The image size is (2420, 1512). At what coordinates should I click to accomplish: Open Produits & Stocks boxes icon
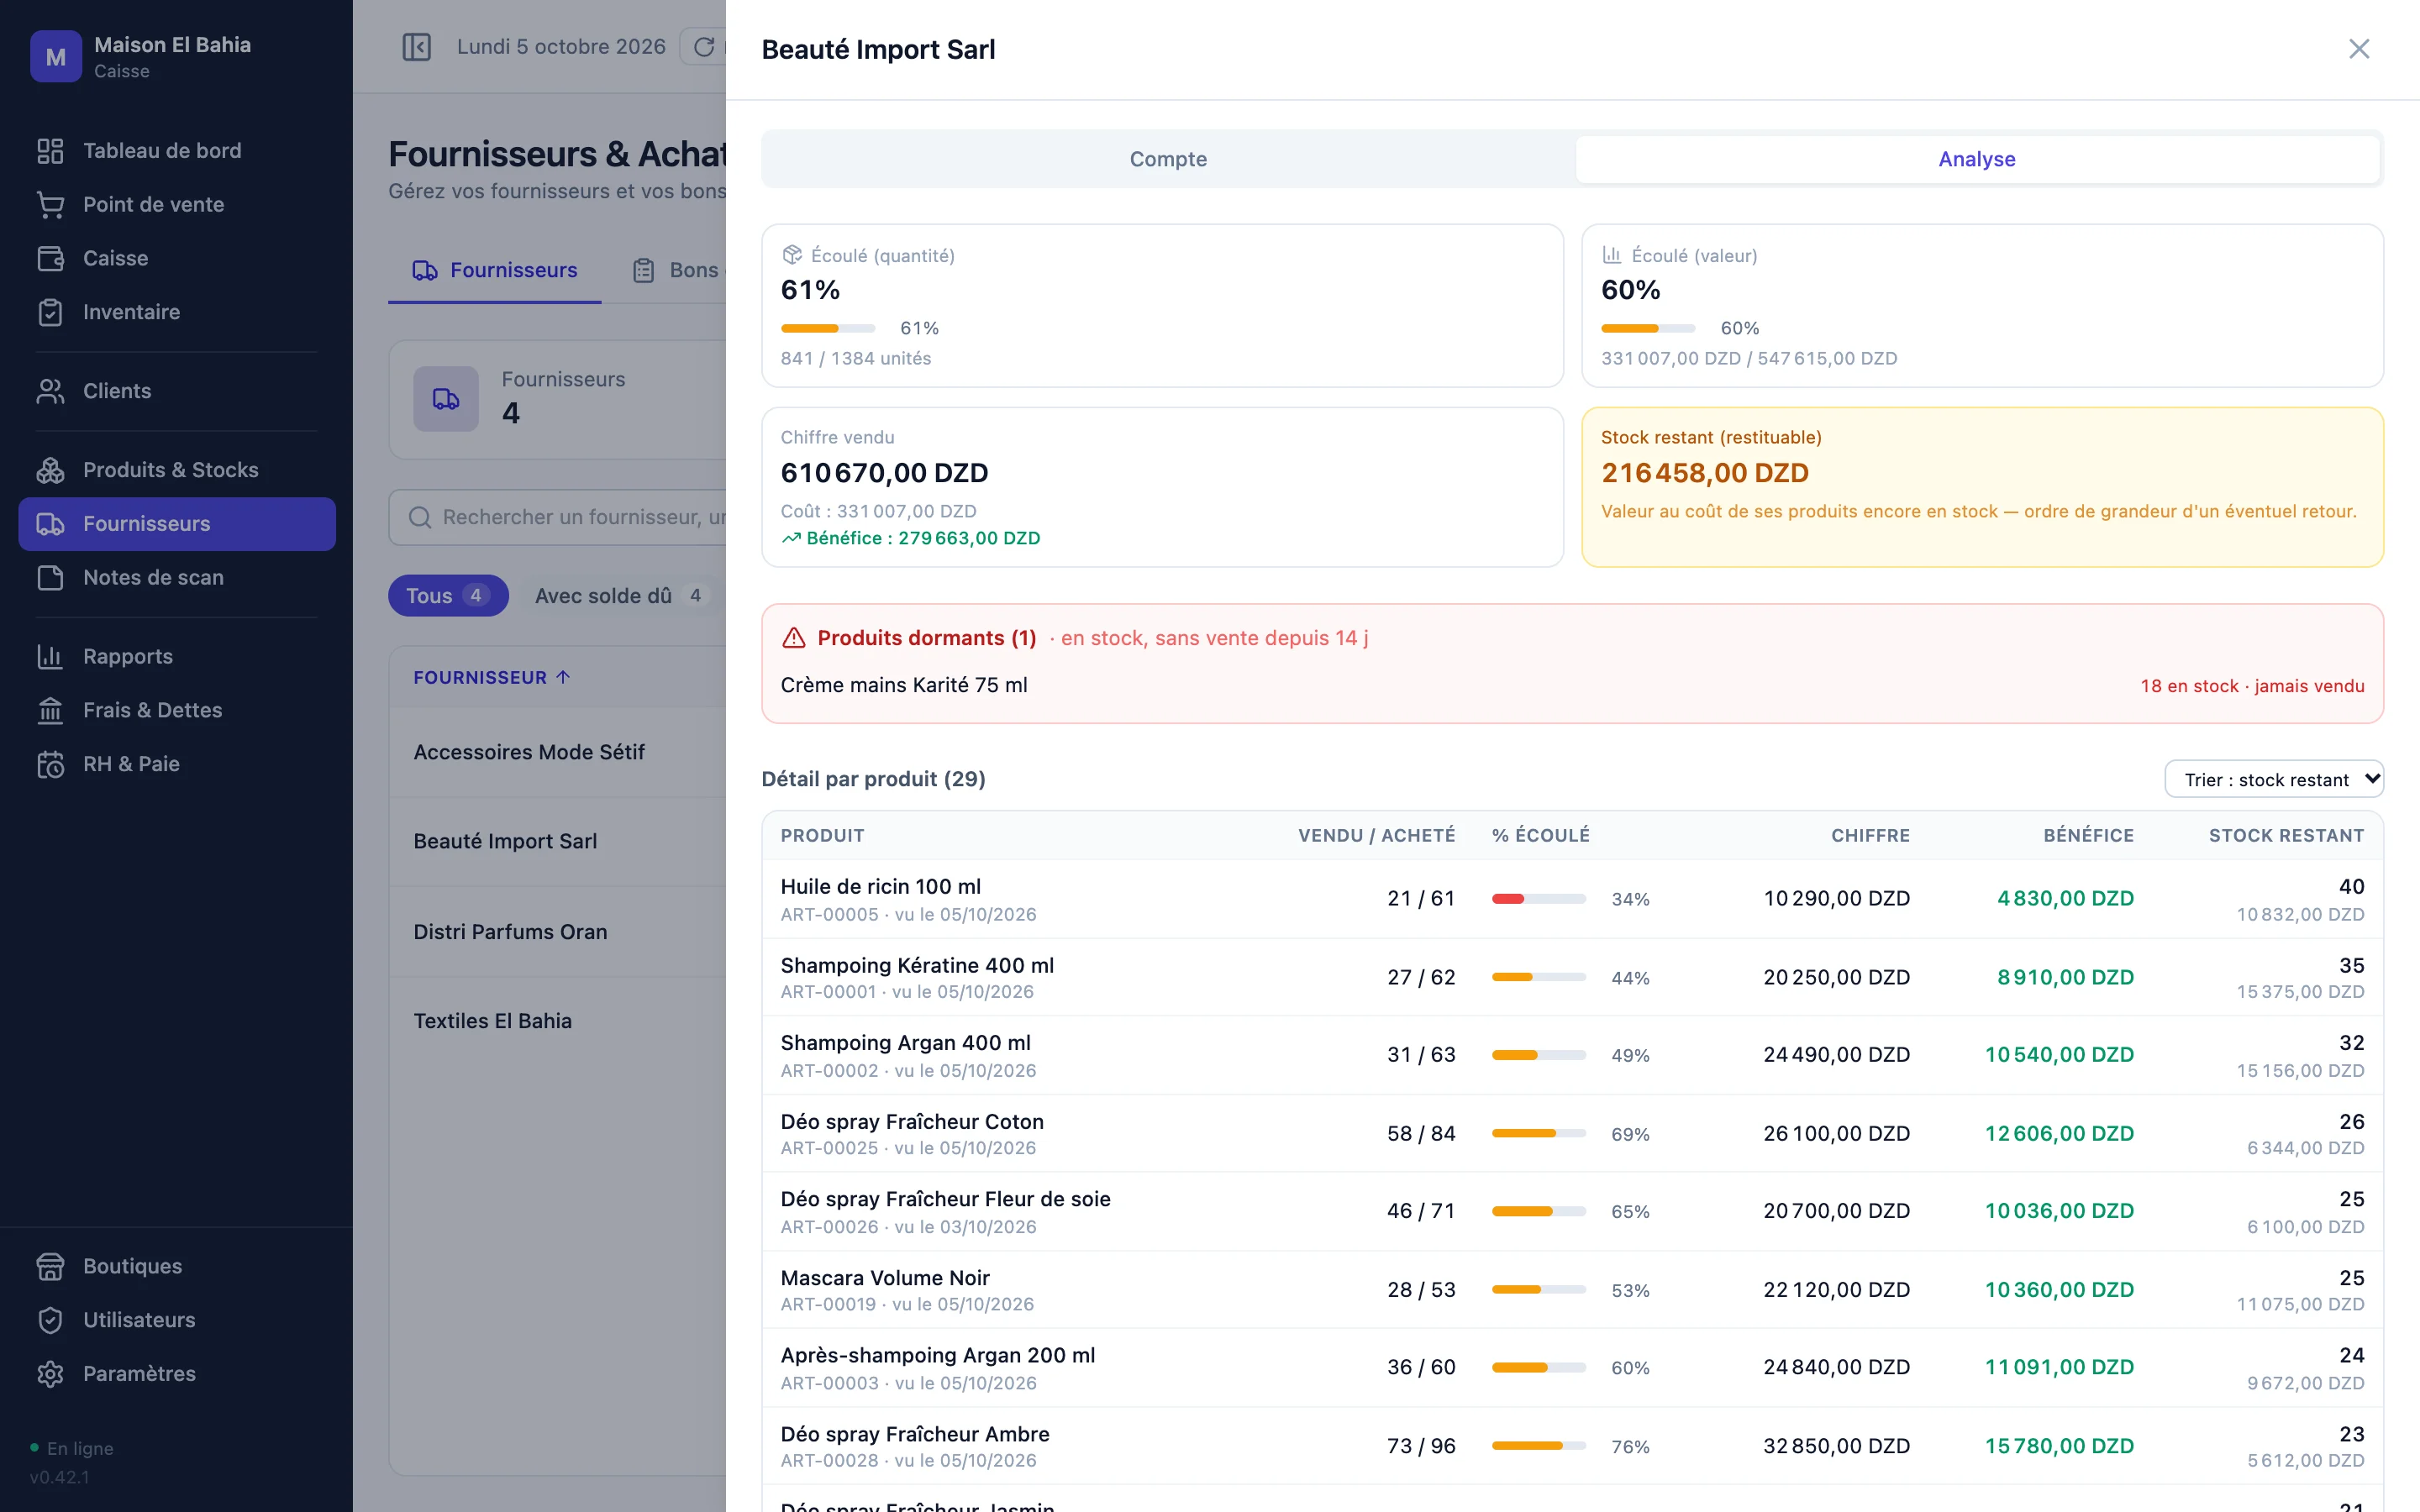50,470
